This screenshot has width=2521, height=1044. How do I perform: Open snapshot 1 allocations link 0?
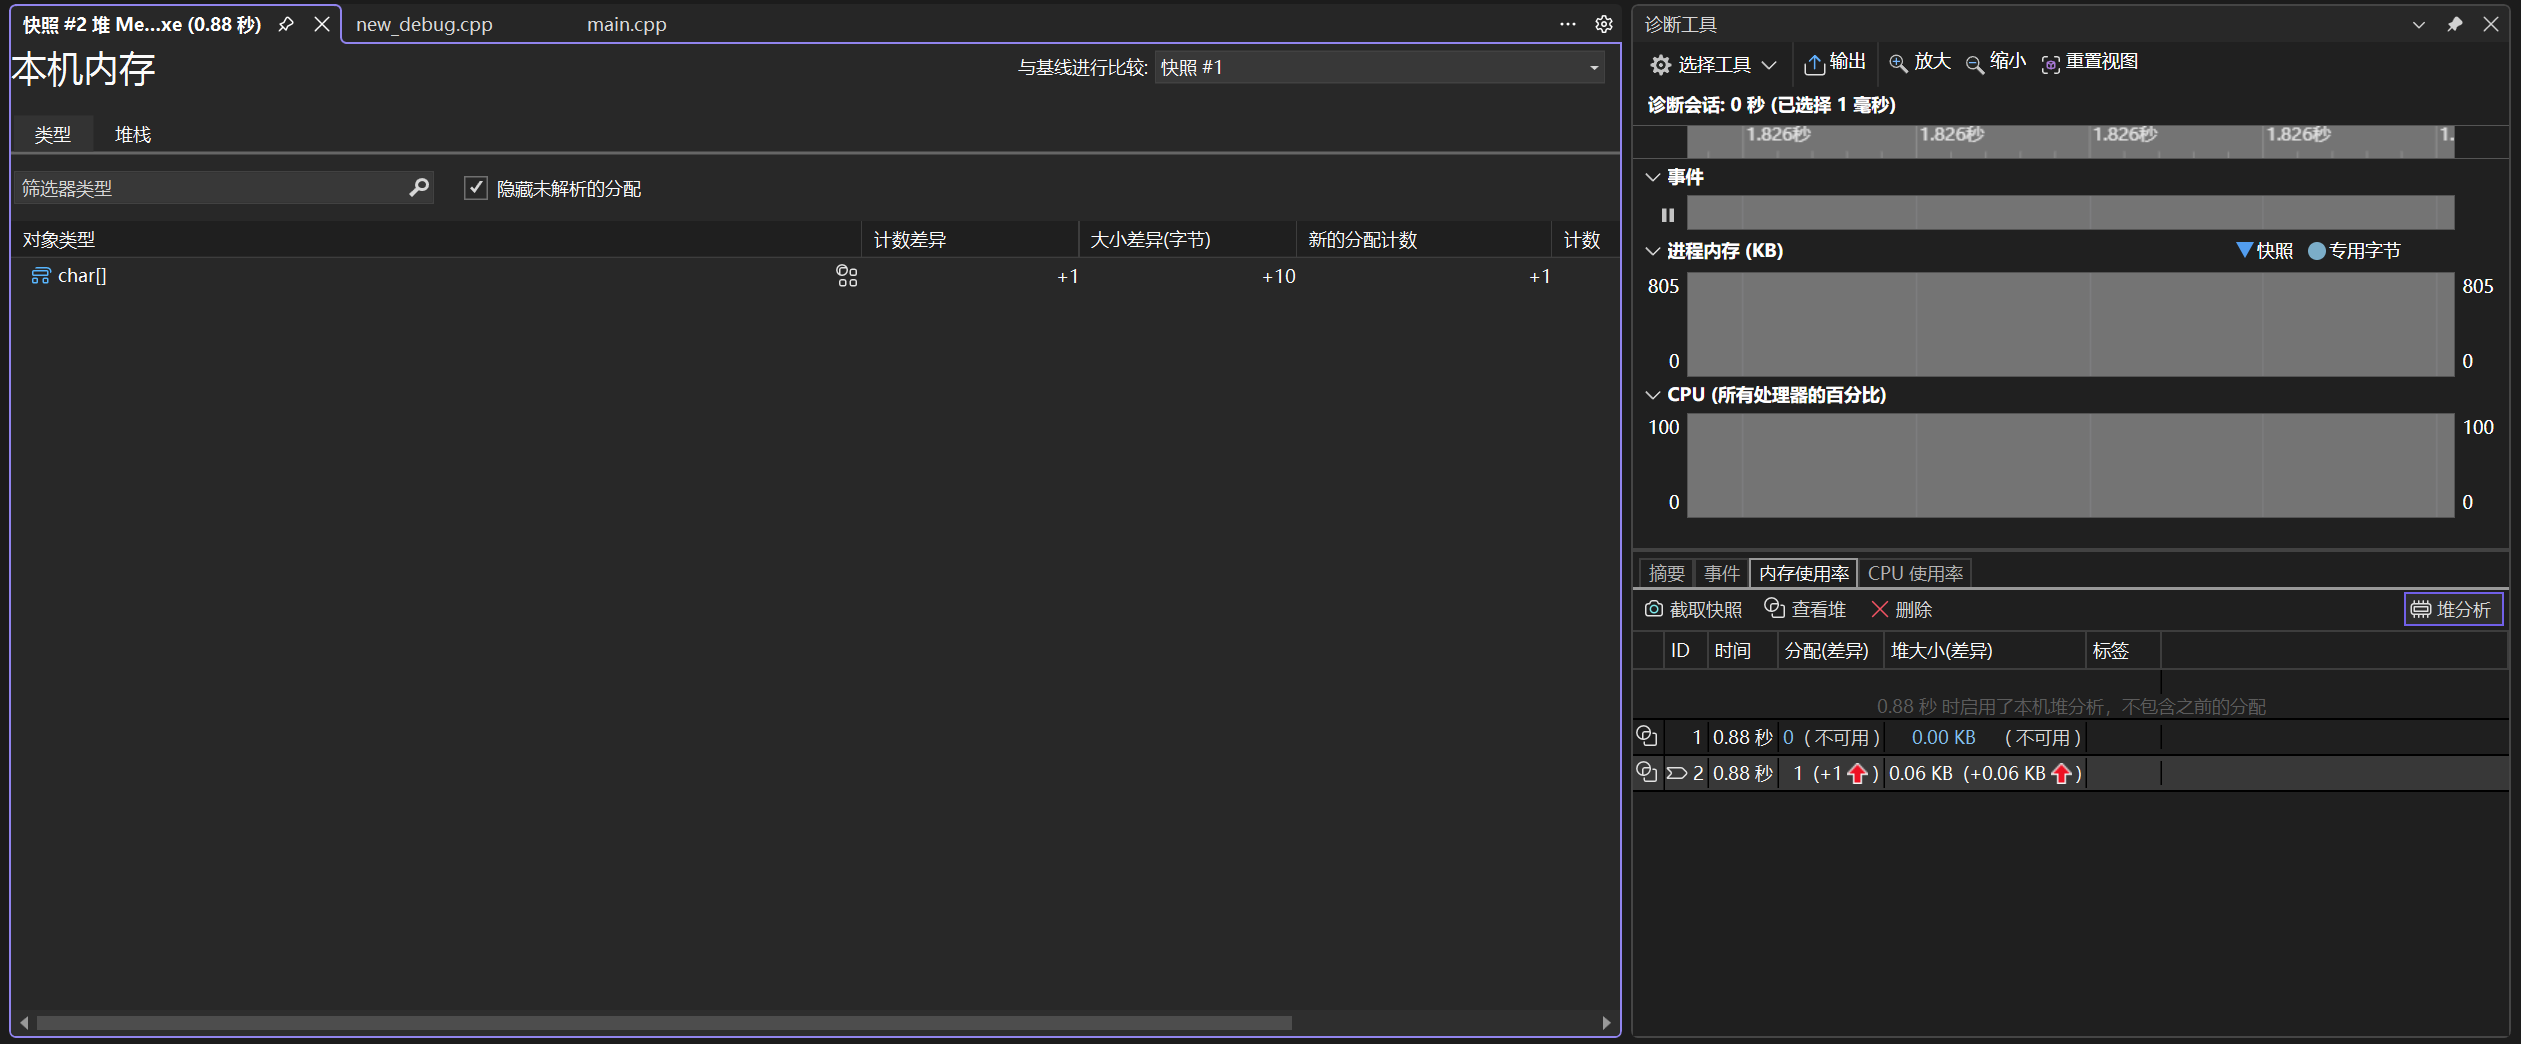(x=1788, y=738)
